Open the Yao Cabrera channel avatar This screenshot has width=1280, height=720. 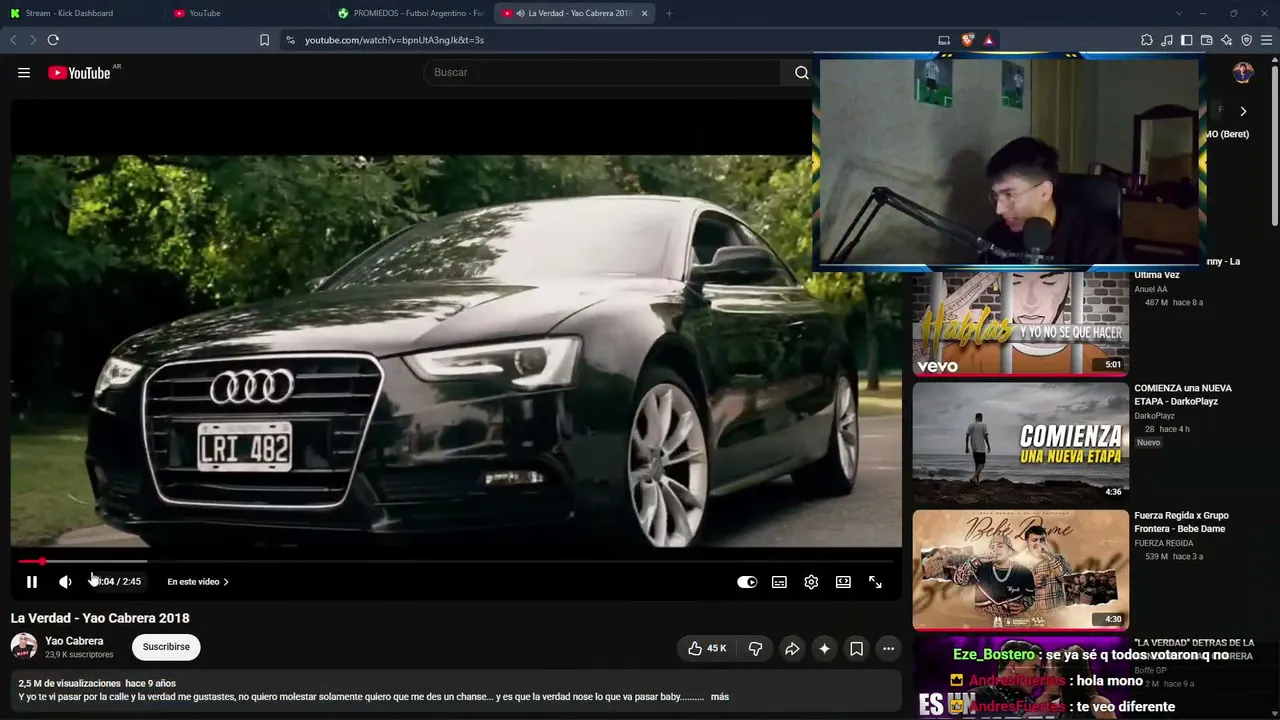tap(24, 647)
